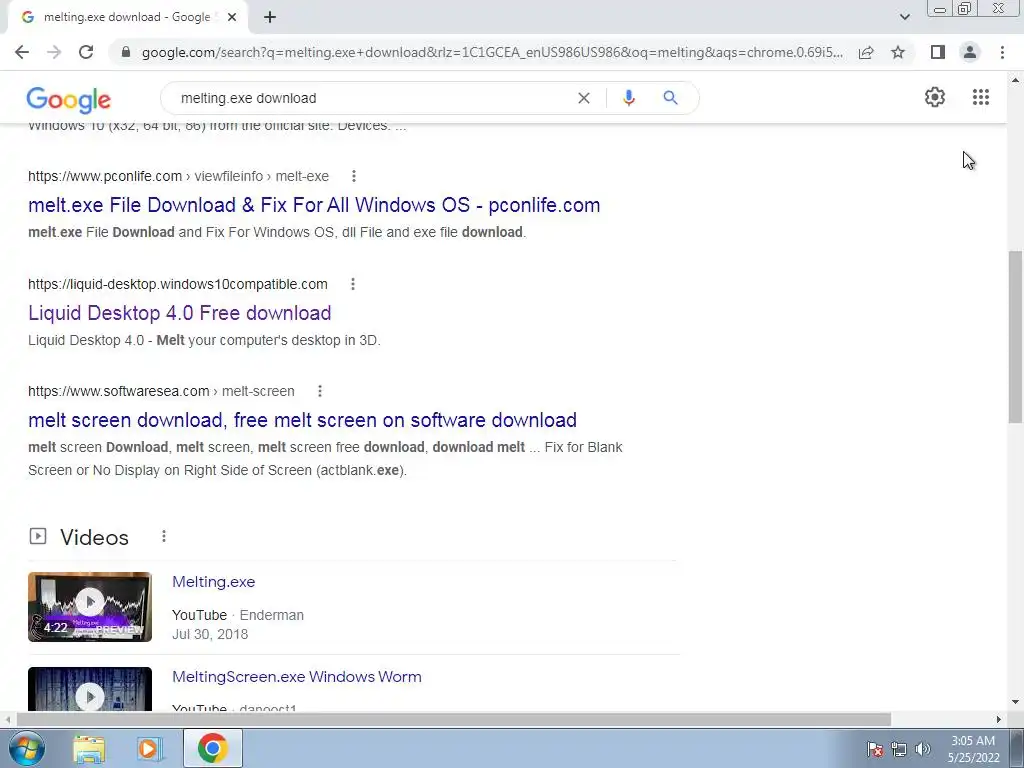Select the melting.exe download browser tab
Image resolution: width=1024 pixels, height=768 pixels.
coord(127,17)
